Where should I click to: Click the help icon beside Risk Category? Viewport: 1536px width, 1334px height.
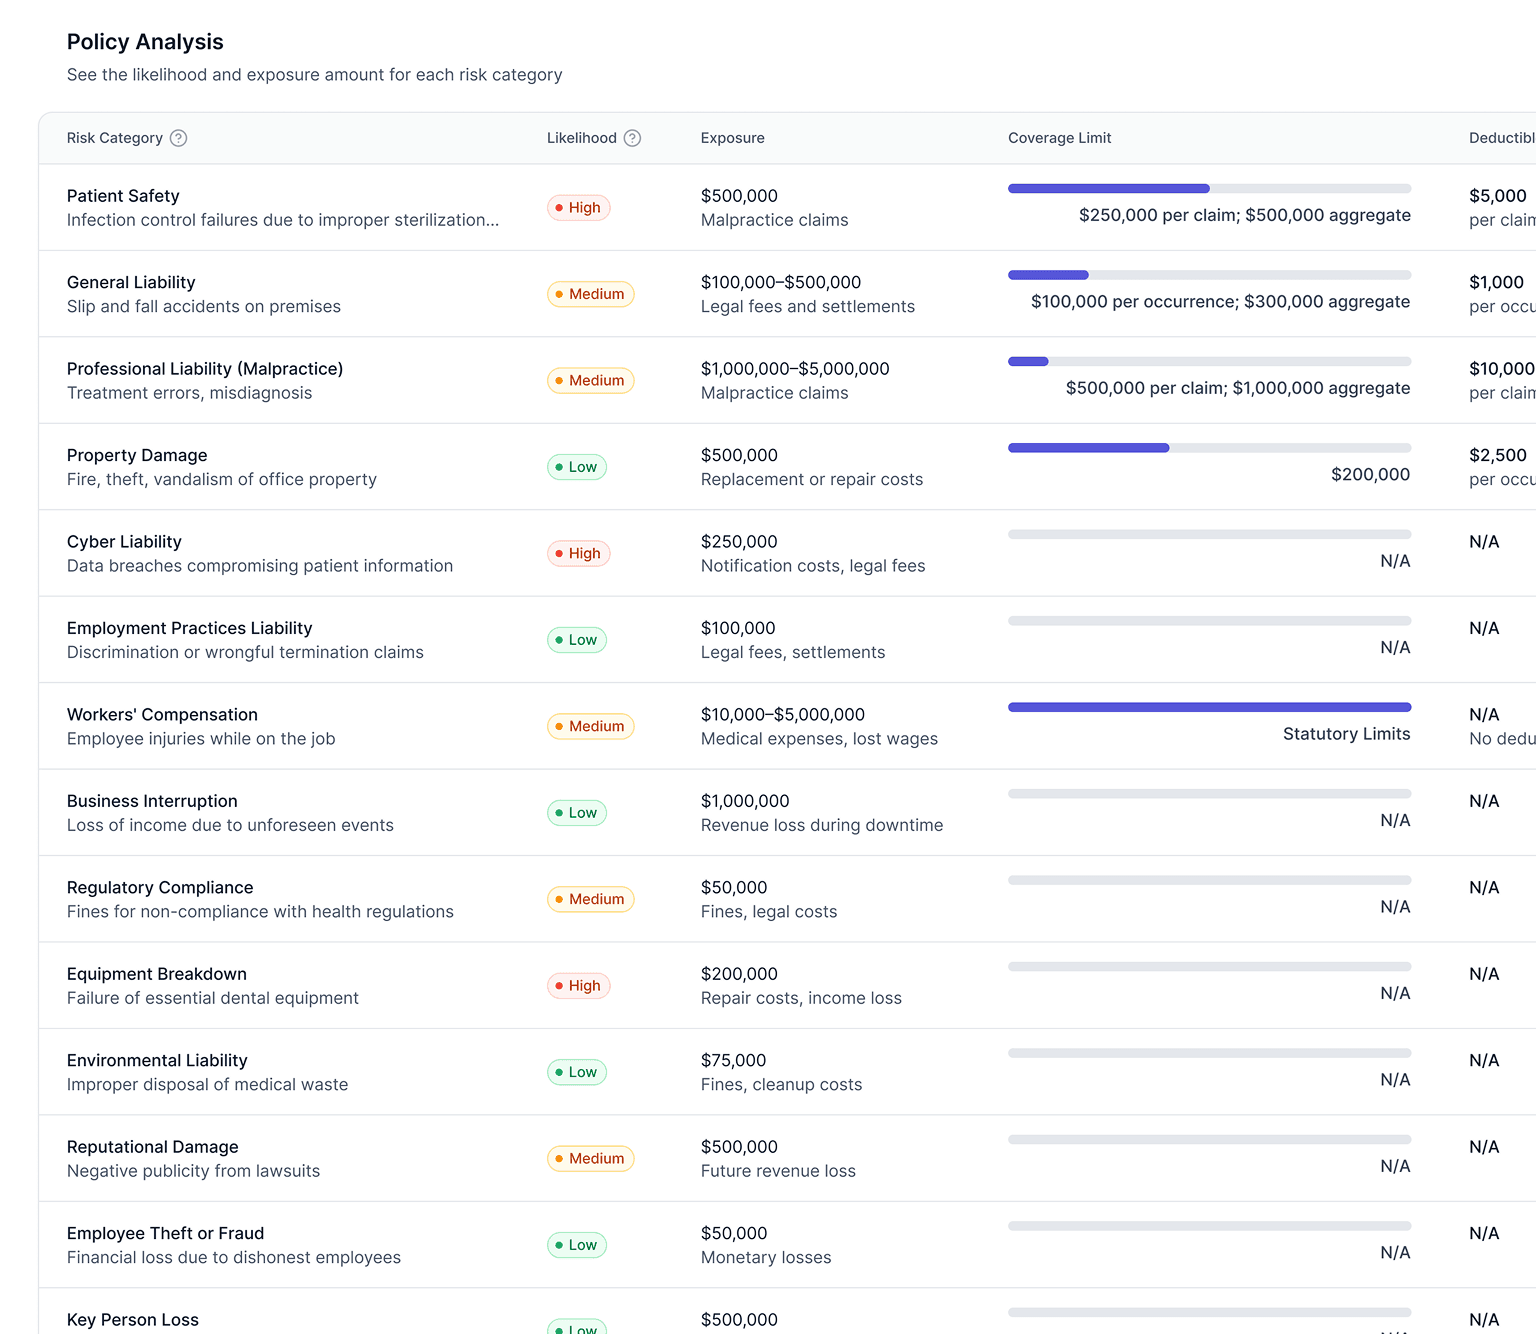[x=178, y=138]
